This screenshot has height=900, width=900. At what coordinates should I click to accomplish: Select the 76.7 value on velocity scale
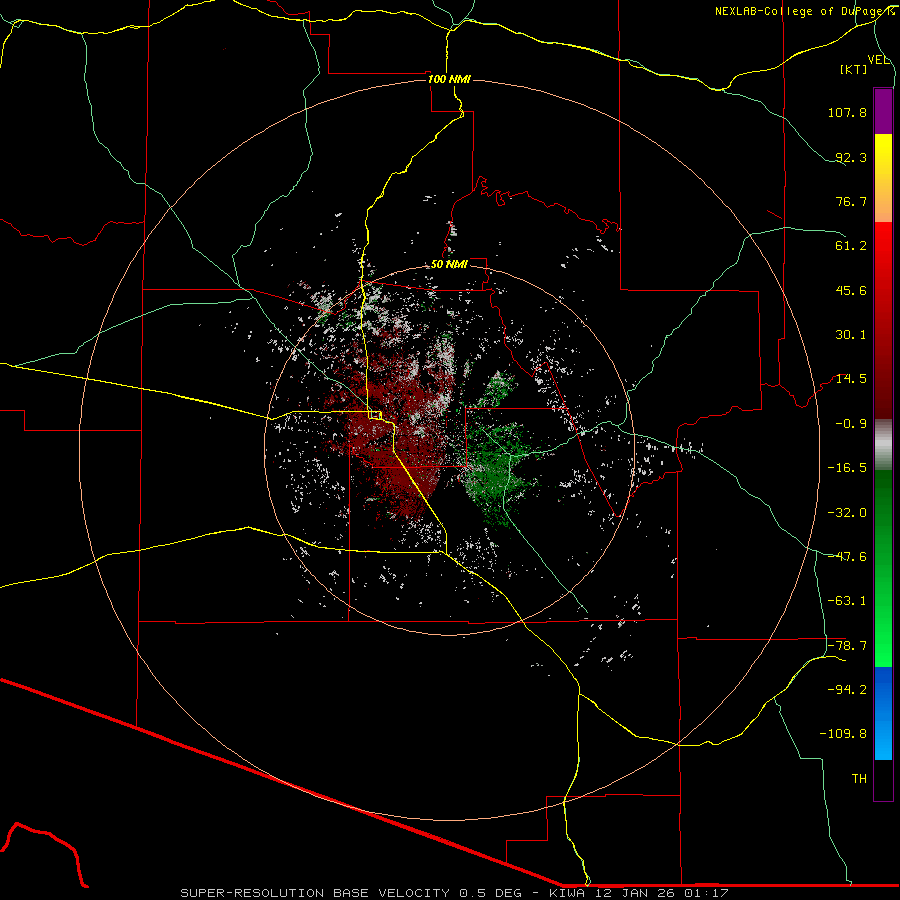click(x=851, y=201)
